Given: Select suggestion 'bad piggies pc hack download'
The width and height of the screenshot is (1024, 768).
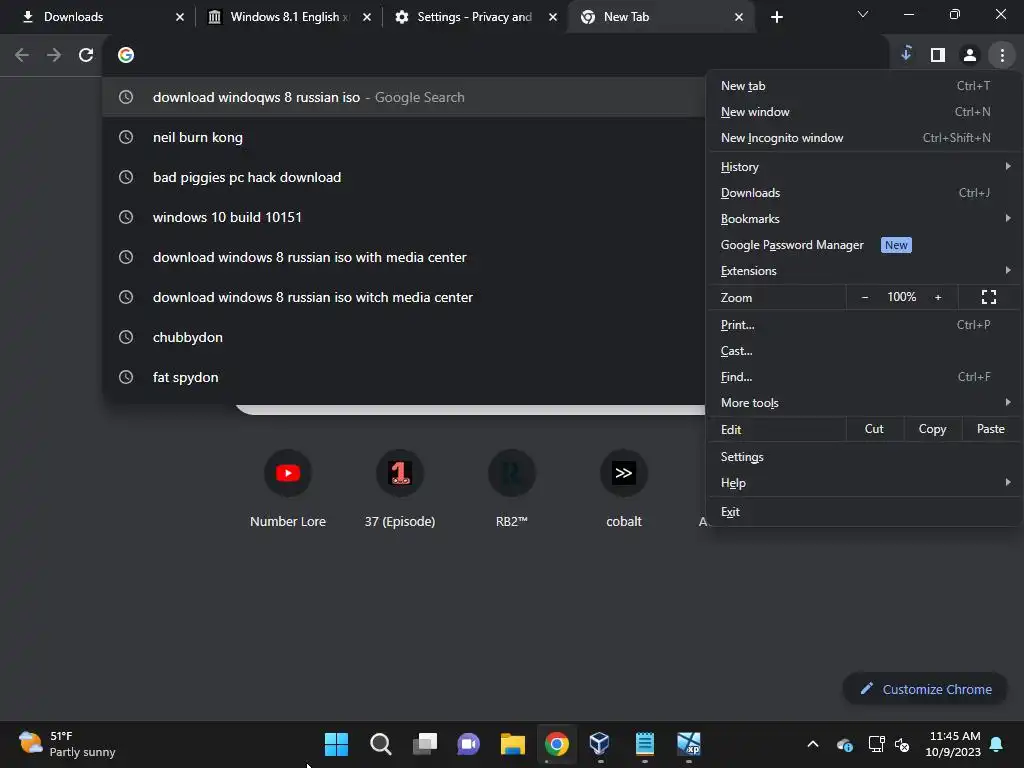Looking at the screenshot, I should click(x=404, y=177).
